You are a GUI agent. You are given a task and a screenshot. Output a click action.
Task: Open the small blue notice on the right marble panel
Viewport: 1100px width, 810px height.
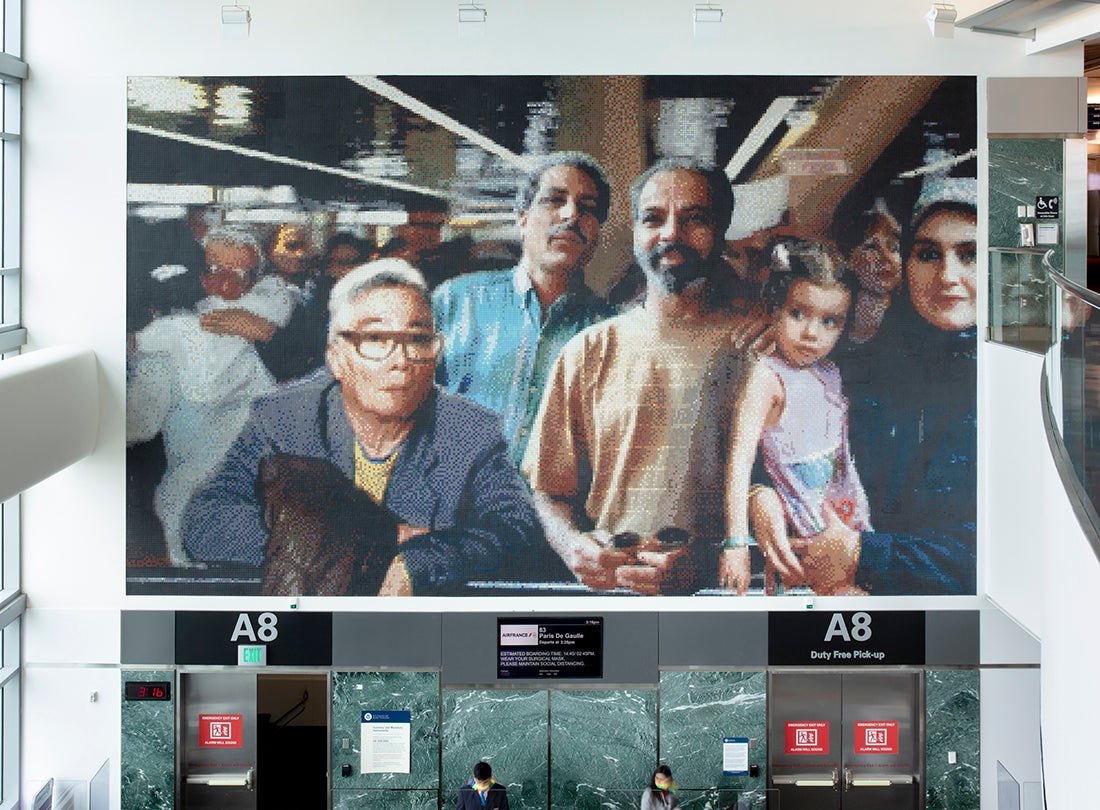[x=736, y=755]
